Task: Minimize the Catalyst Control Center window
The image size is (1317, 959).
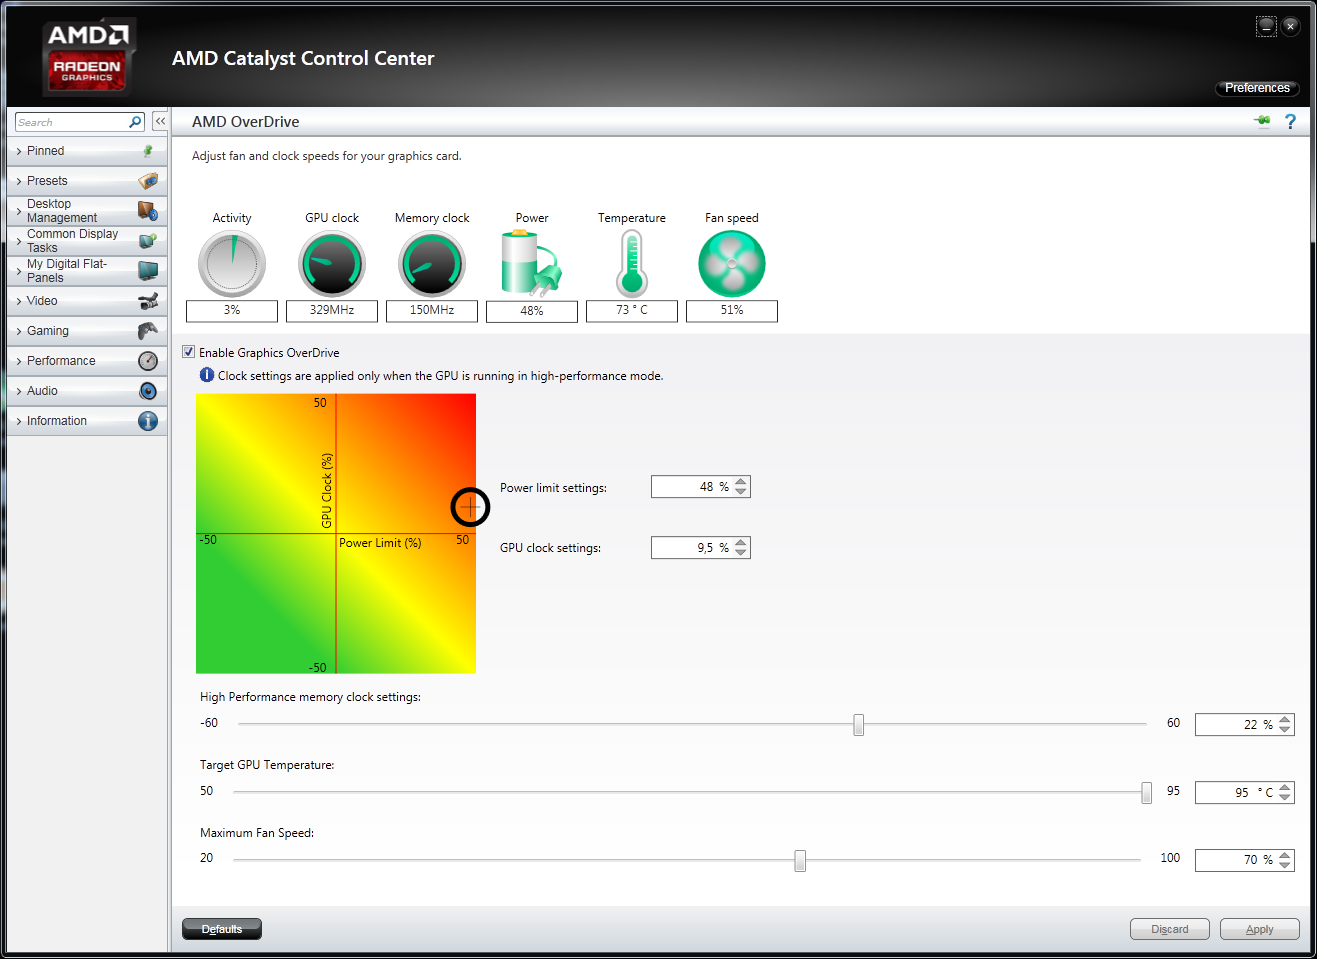Action: [1266, 26]
